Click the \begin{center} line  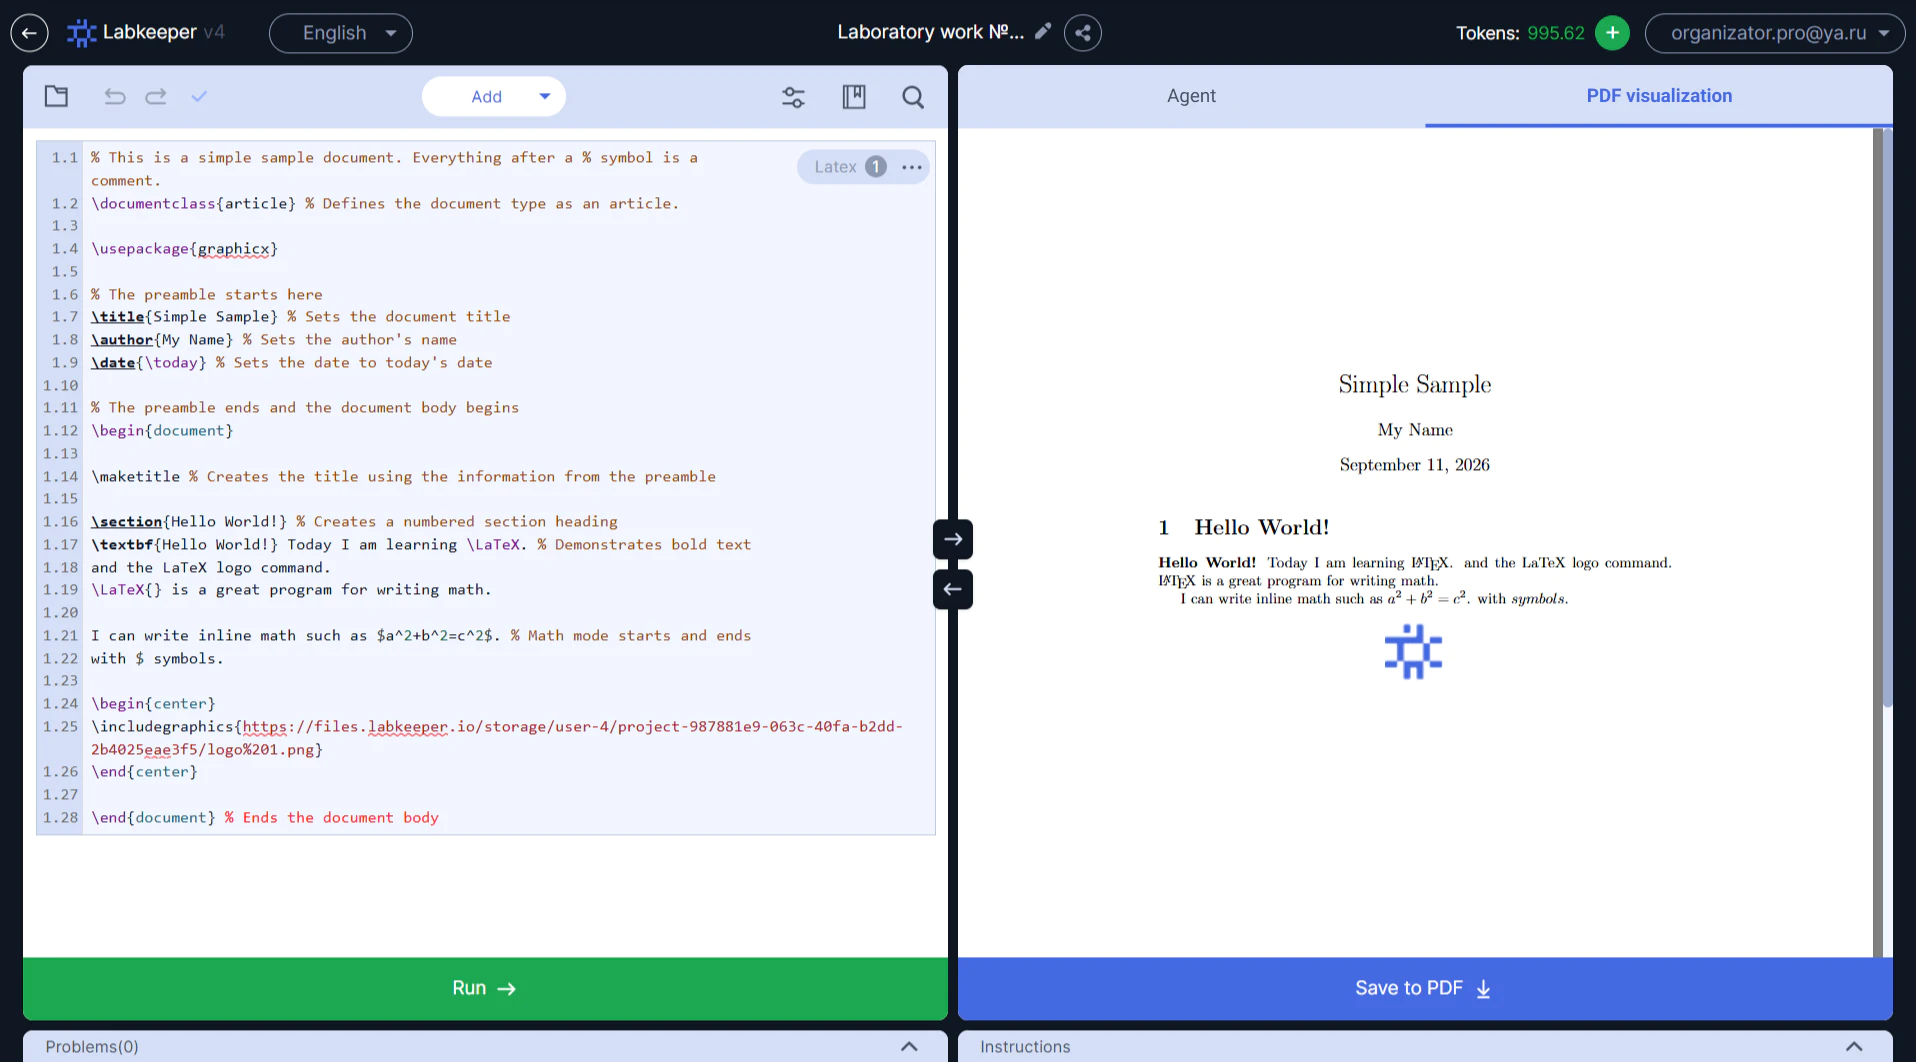[x=153, y=703]
